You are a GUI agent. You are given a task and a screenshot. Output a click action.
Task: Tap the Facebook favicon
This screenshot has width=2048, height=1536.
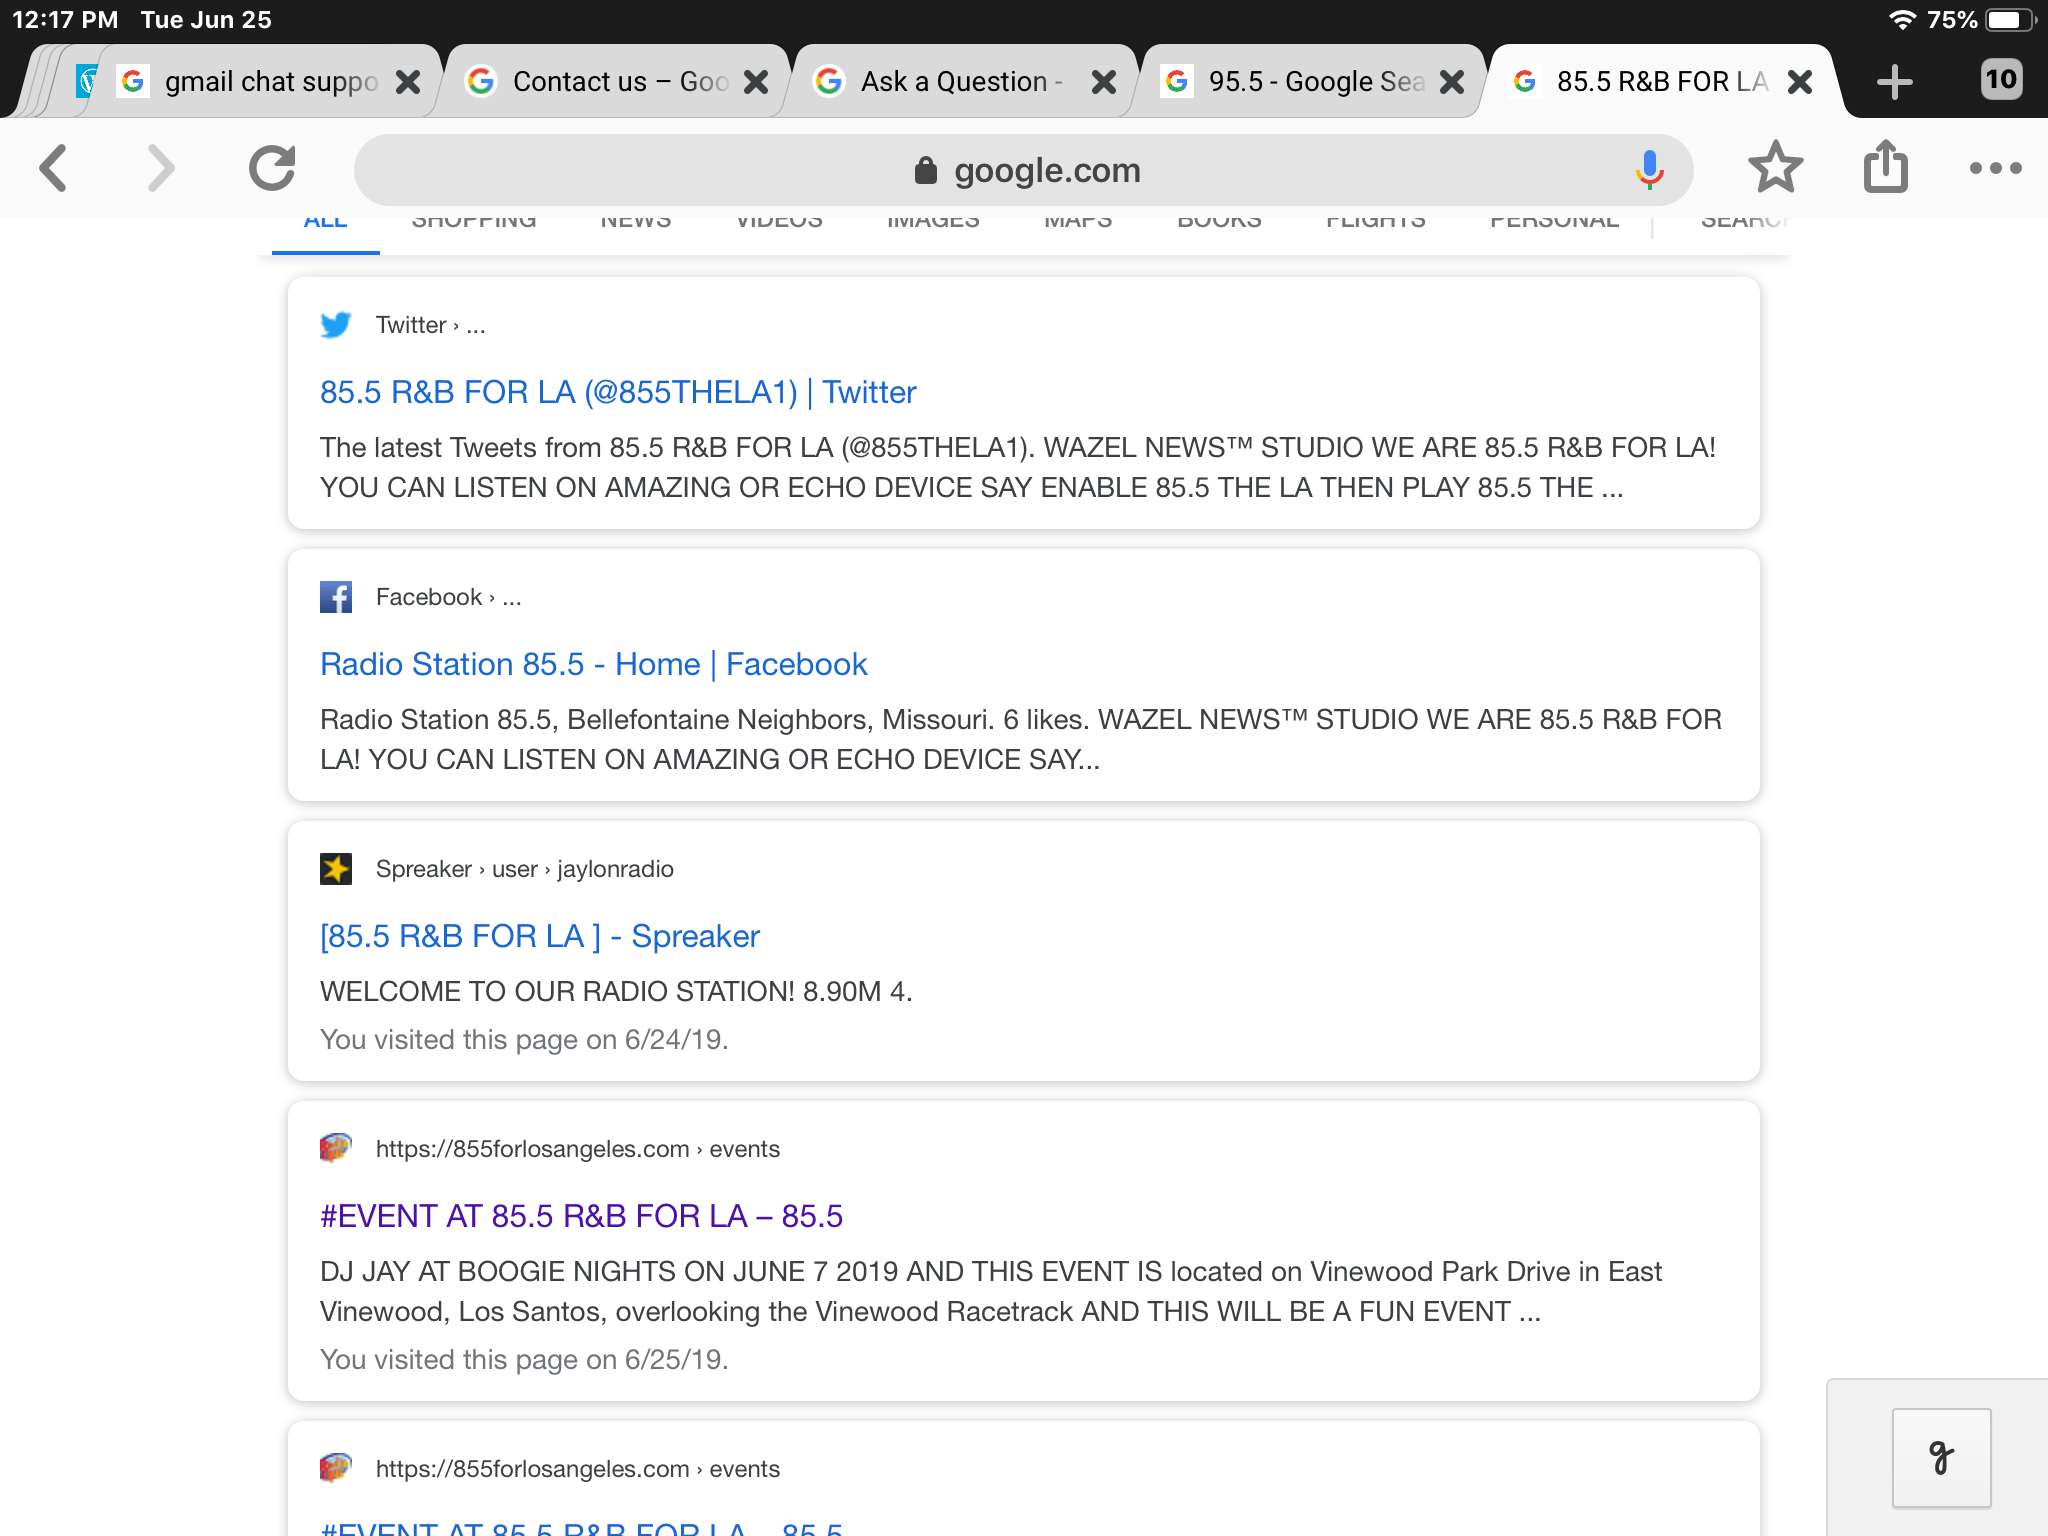[x=336, y=597]
